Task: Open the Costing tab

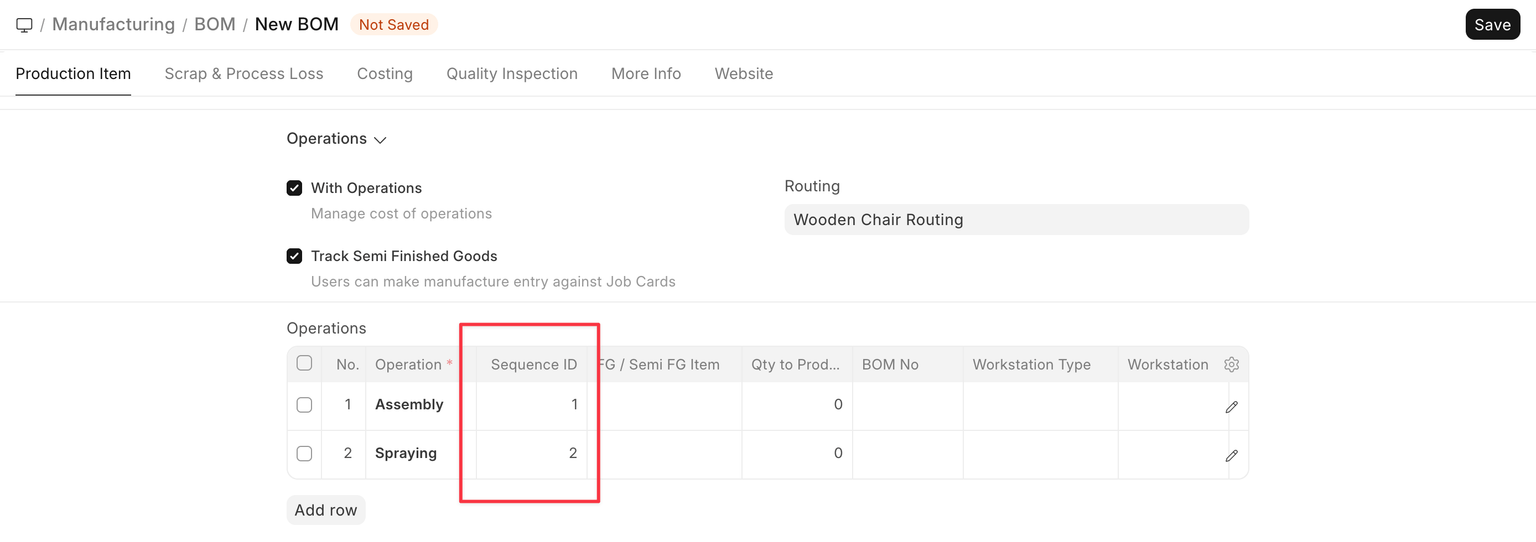Action: pyautogui.click(x=385, y=74)
